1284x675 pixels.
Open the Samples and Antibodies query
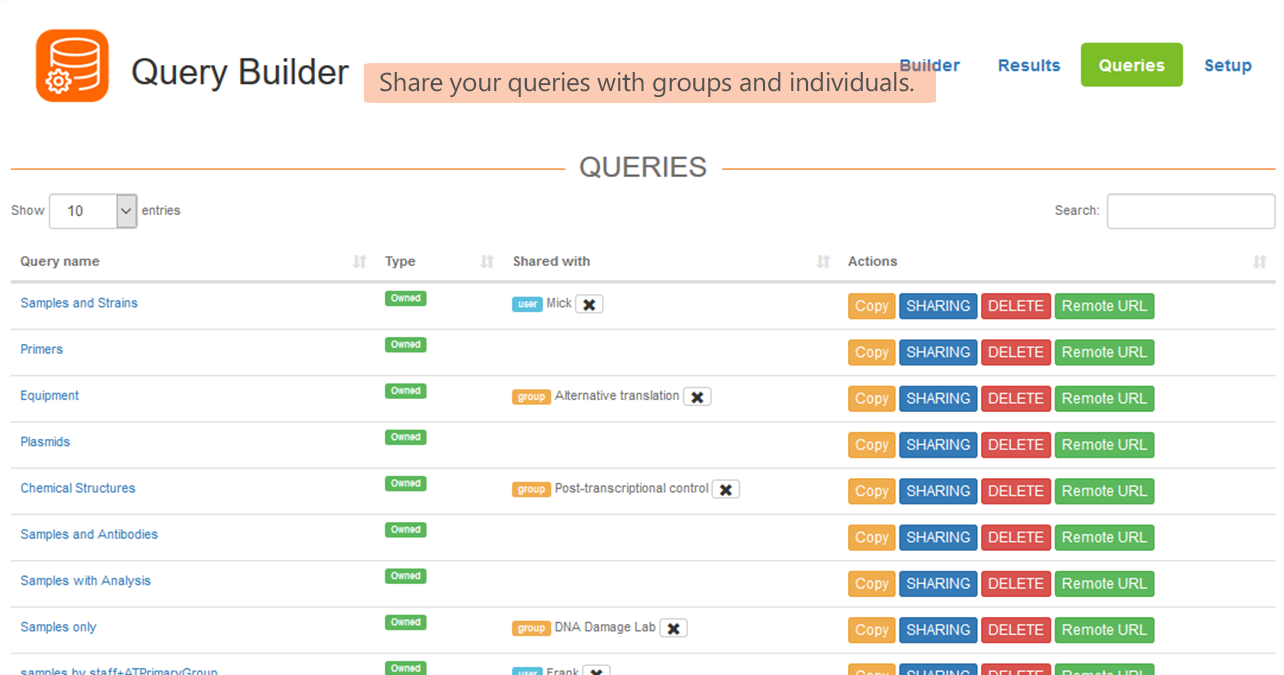89,534
